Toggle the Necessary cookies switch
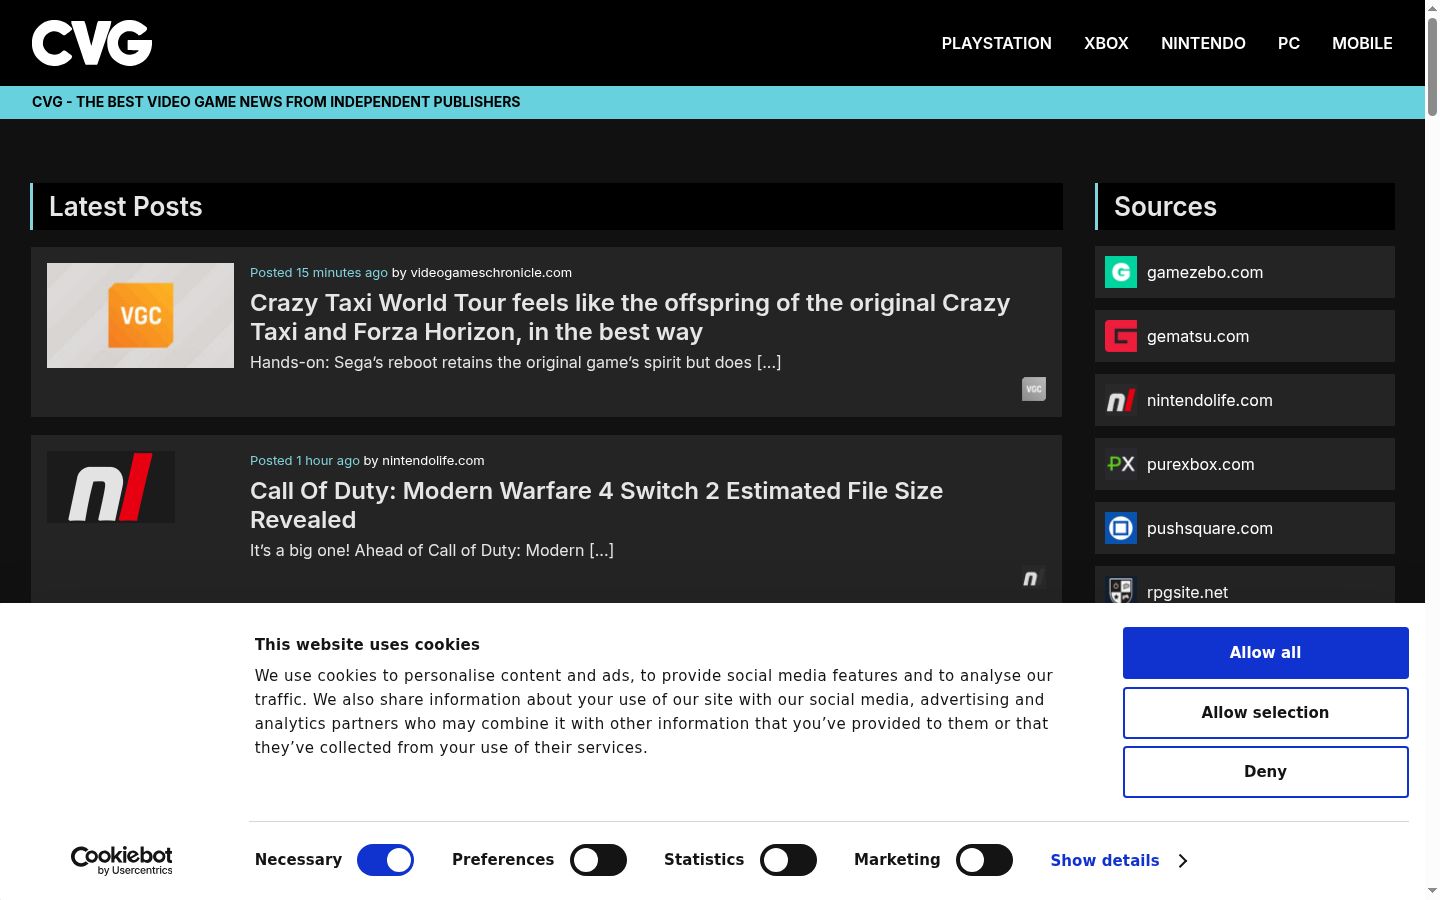This screenshot has height=900, width=1440. pos(385,860)
